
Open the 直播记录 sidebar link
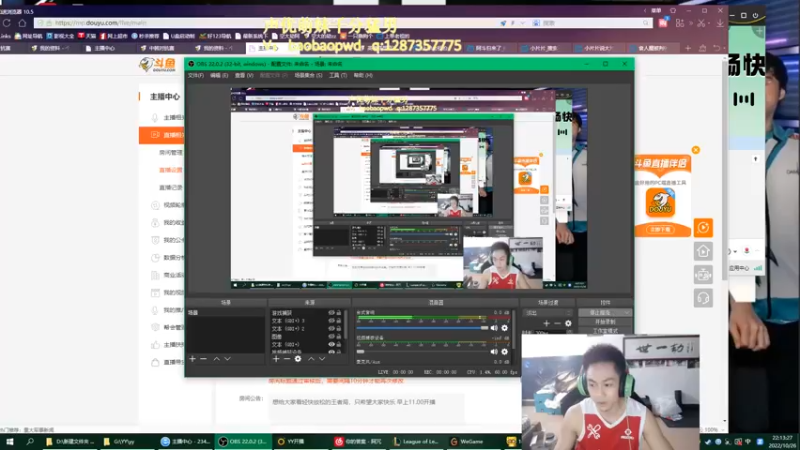170,187
